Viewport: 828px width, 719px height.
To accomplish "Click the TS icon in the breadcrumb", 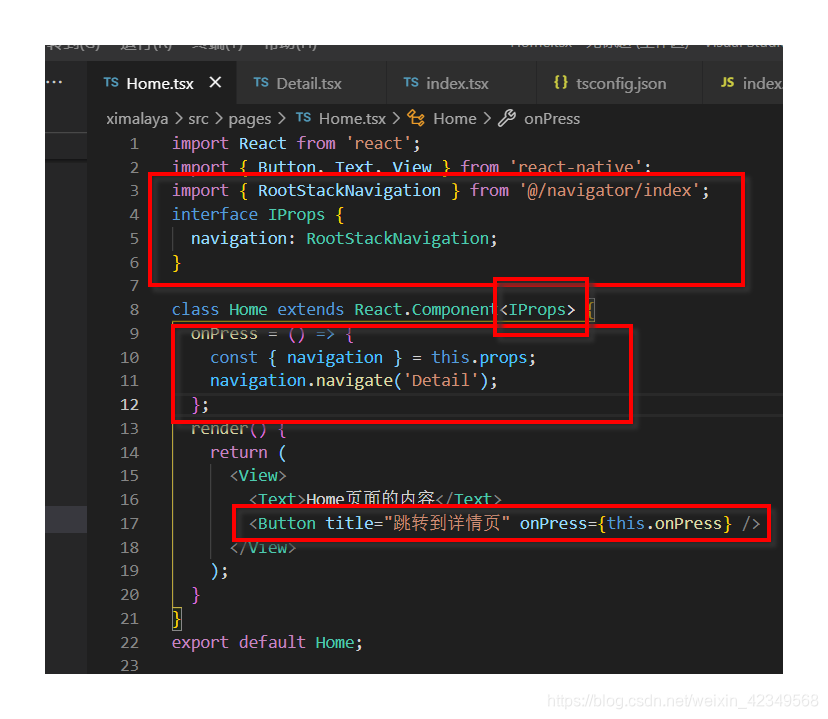I will pyautogui.click(x=303, y=118).
